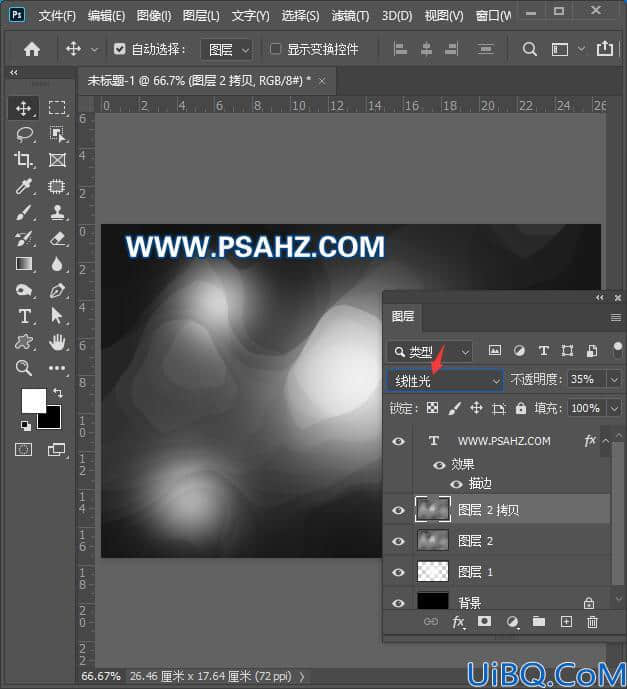Select the Brush tool

[x=23, y=213]
